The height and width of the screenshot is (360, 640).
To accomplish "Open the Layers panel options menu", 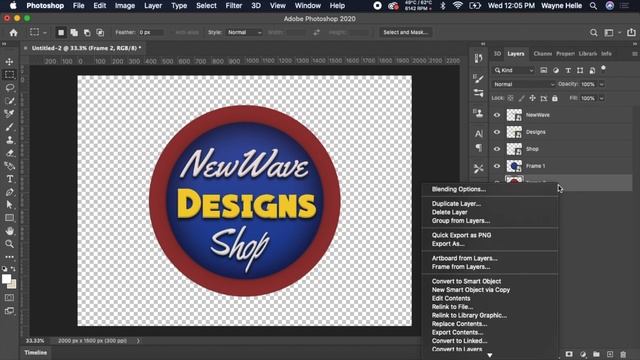I will point(635,54).
